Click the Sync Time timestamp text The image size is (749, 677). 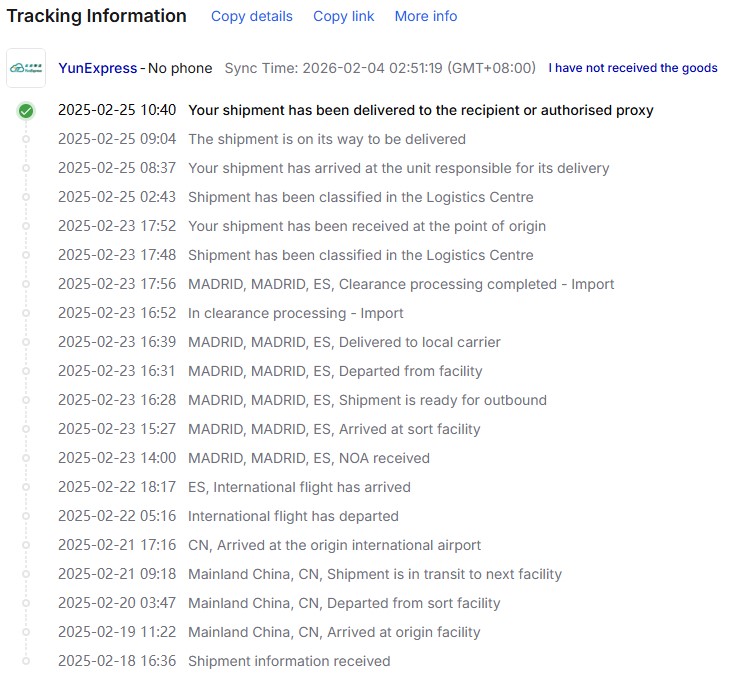(x=382, y=68)
